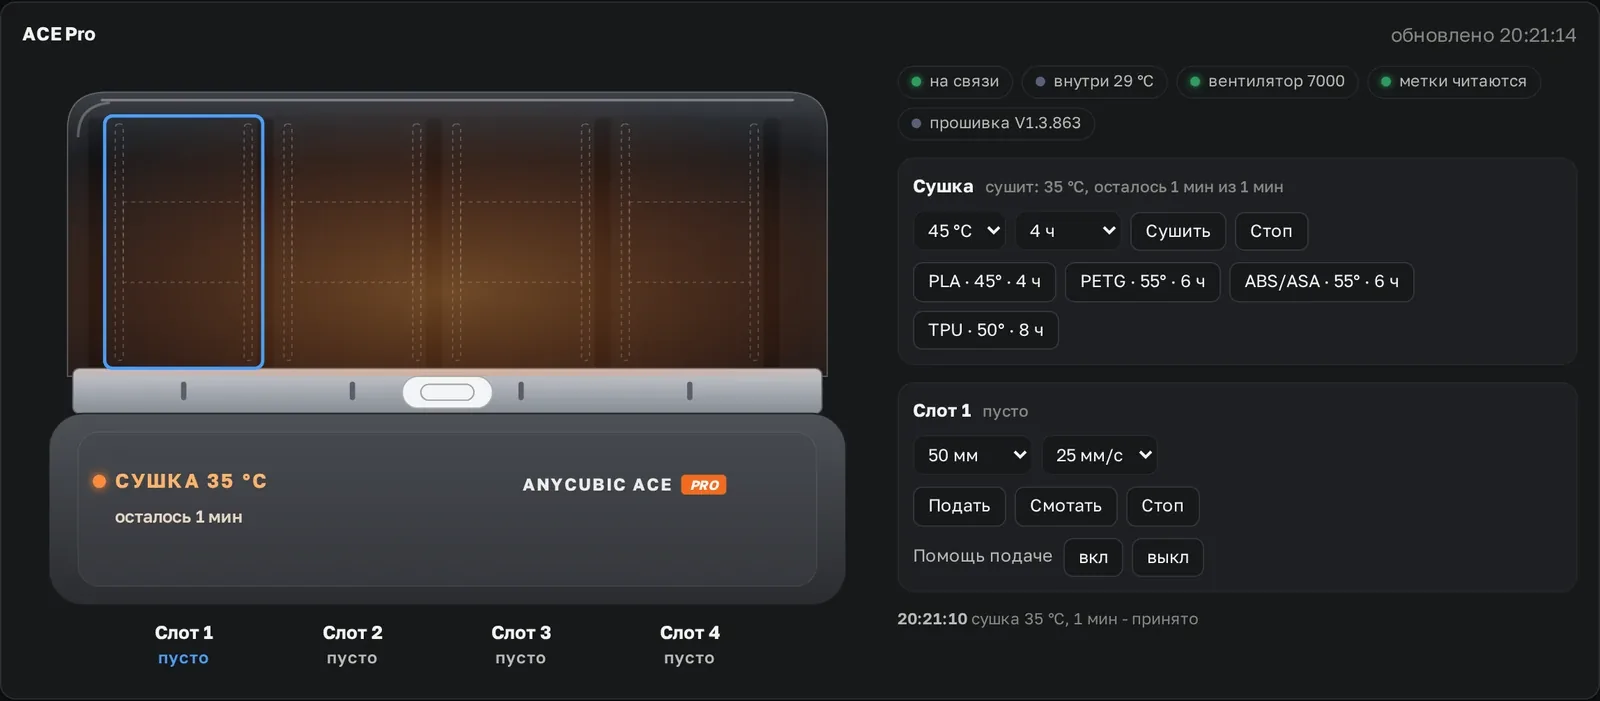The image size is (1600, 701).
Task: Open the feed length dropdown 50 мм
Action: point(972,455)
